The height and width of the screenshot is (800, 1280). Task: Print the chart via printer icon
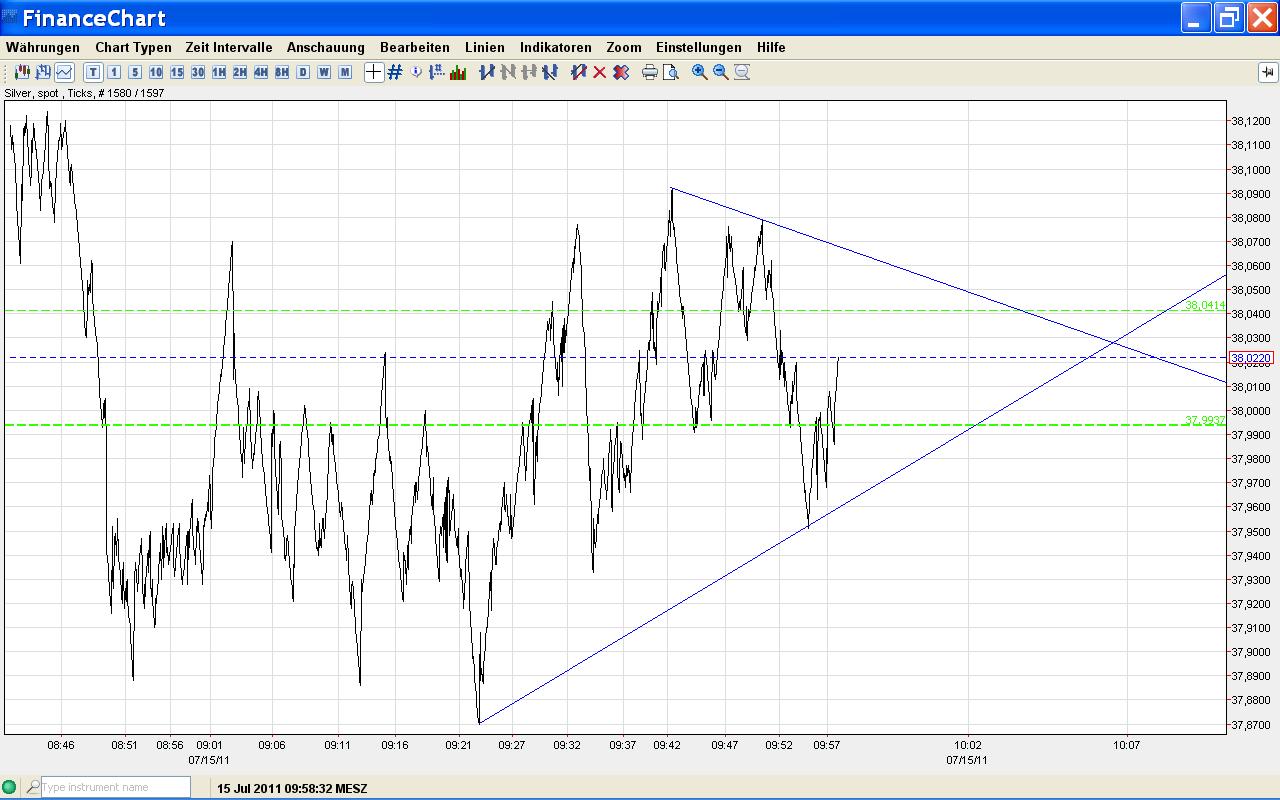649,72
